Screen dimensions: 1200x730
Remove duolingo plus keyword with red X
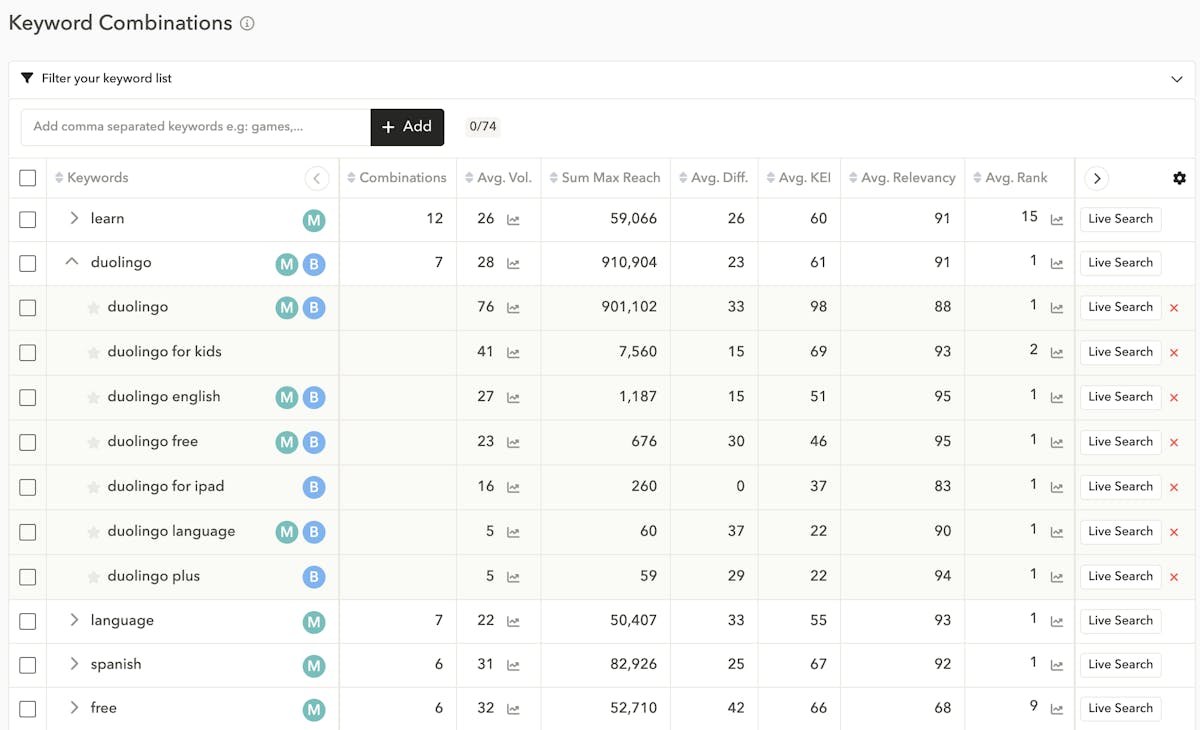[1174, 577]
